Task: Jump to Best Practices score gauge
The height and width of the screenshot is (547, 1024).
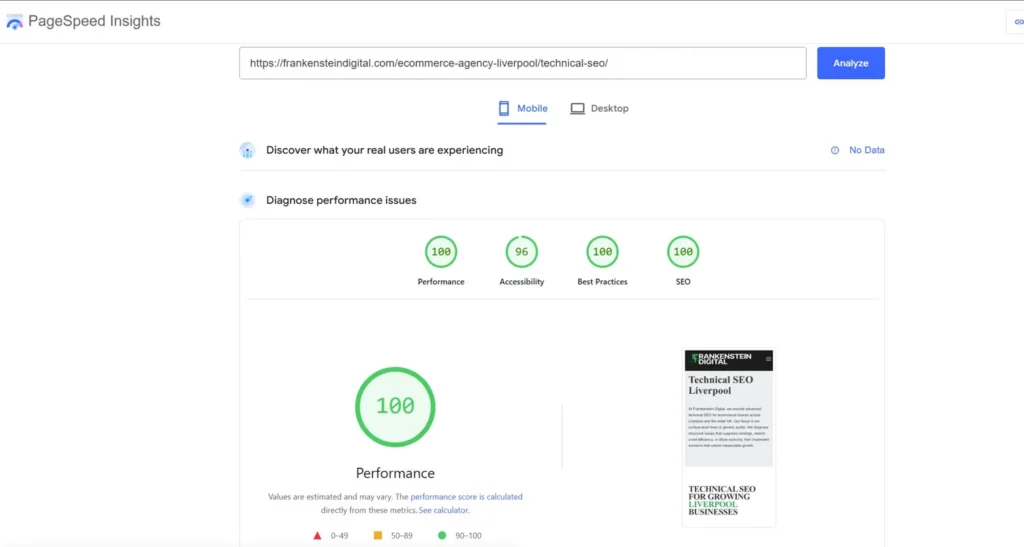Action: (x=602, y=252)
